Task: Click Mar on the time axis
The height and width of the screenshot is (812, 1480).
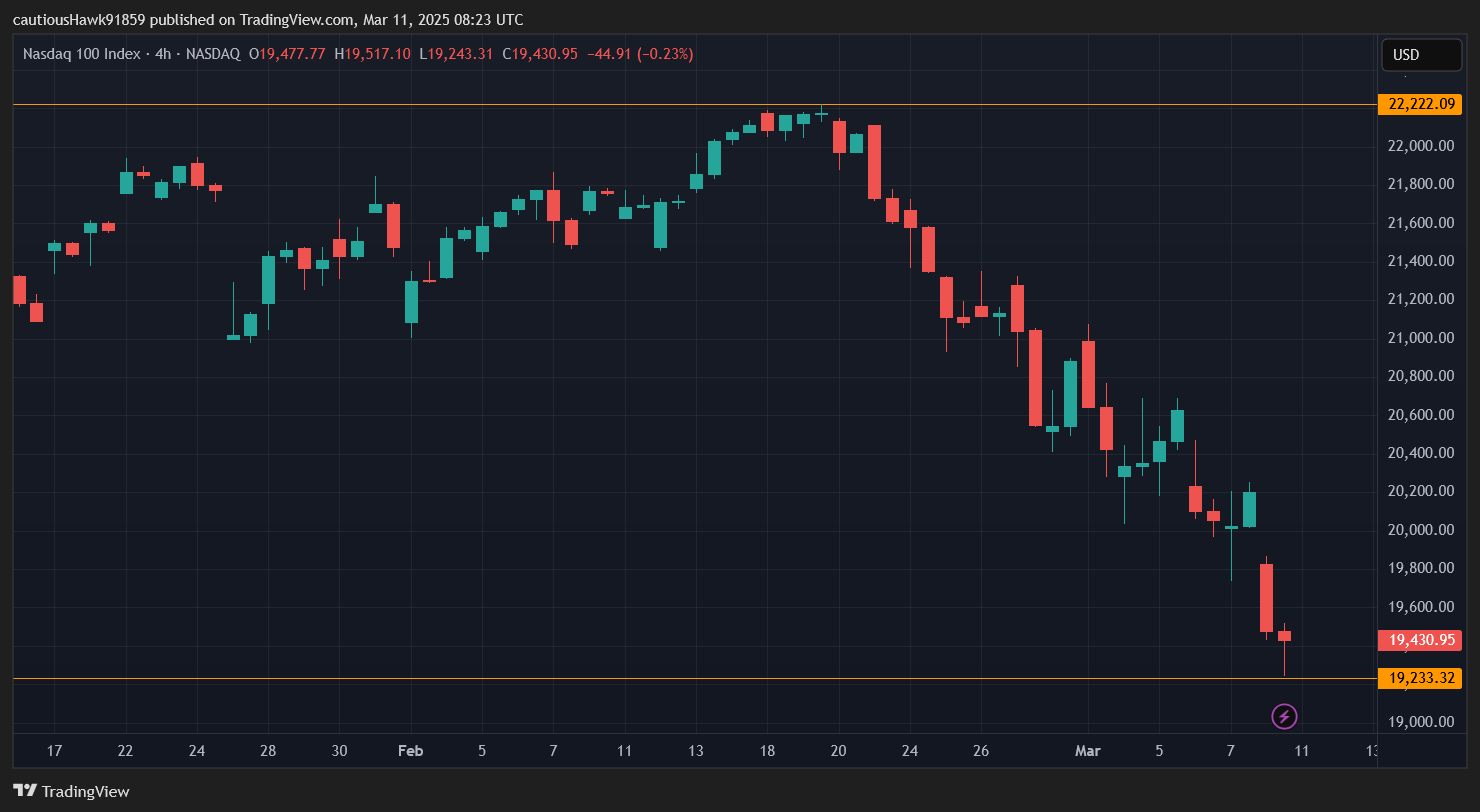Action: 1088,750
